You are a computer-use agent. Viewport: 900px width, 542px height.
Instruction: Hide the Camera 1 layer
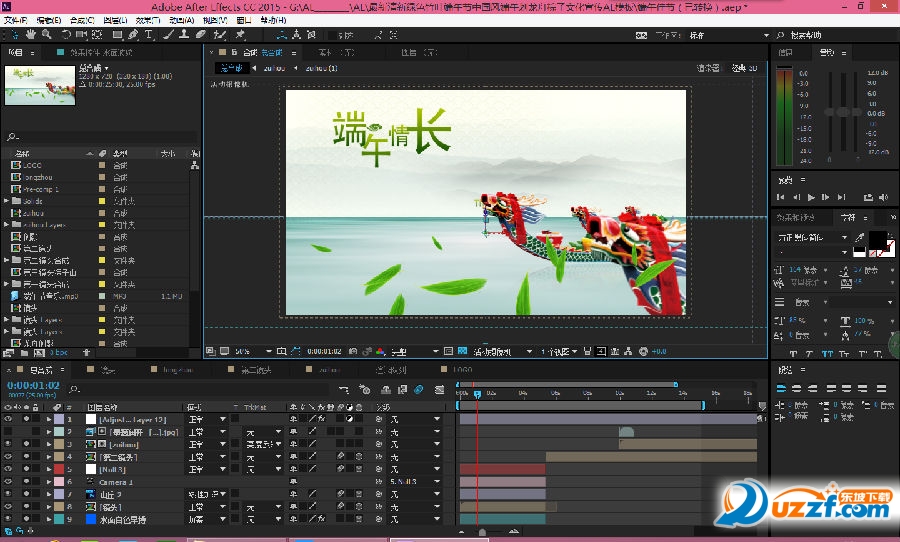pyautogui.click(x=9, y=481)
